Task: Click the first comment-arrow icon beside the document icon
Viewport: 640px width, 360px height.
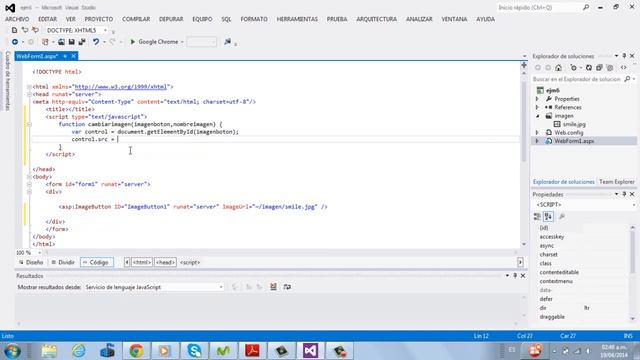Action: click(25, 30)
